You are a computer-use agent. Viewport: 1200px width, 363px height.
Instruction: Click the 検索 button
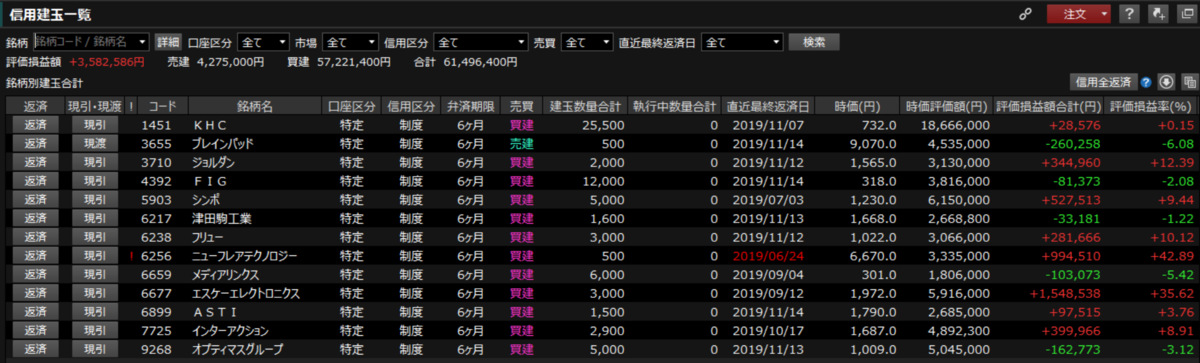814,42
